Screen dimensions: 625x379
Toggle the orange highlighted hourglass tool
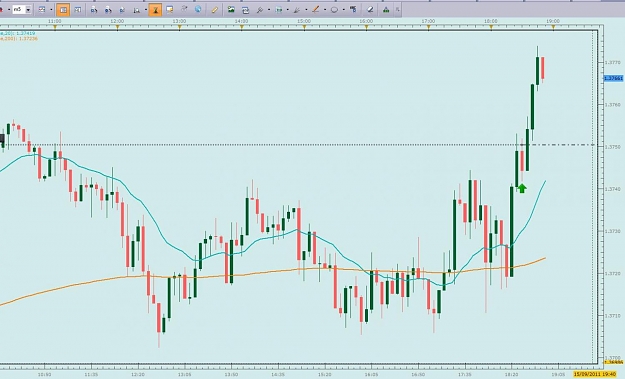(x=155, y=10)
